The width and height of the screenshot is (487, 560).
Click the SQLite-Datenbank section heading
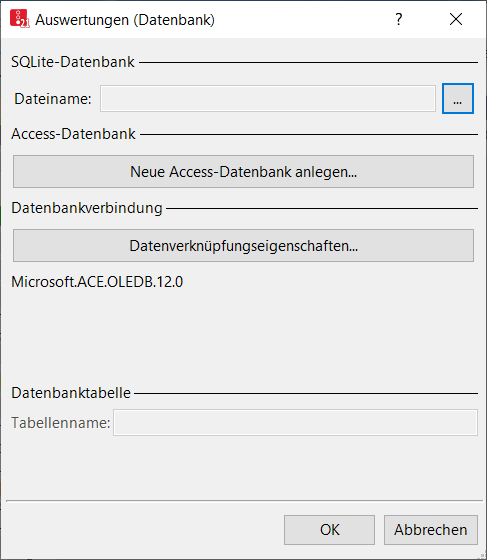(73, 62)
